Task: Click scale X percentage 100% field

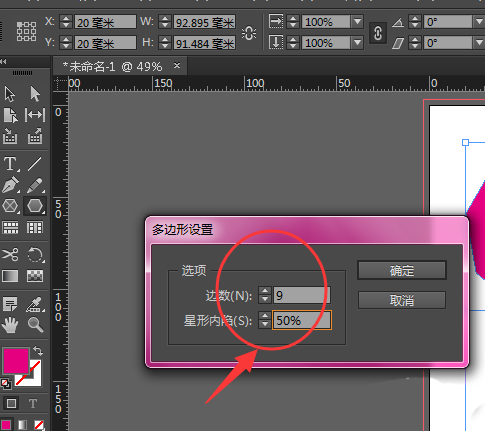Action: coord(326,22)
